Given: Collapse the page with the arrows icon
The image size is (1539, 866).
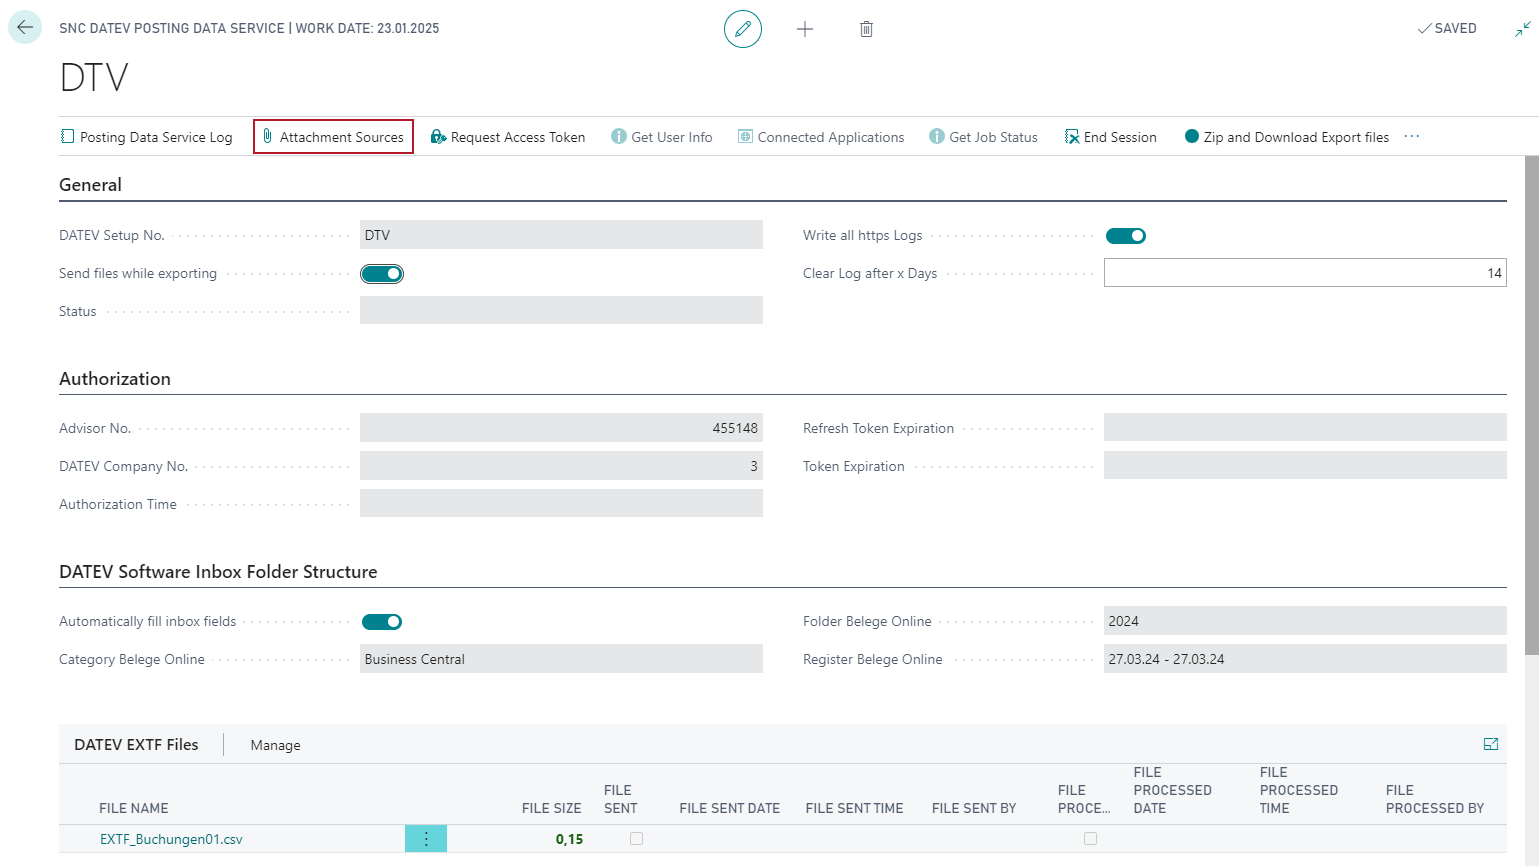Looking at the screenshot, I should pyautogui.click(x=1522, y=29).
